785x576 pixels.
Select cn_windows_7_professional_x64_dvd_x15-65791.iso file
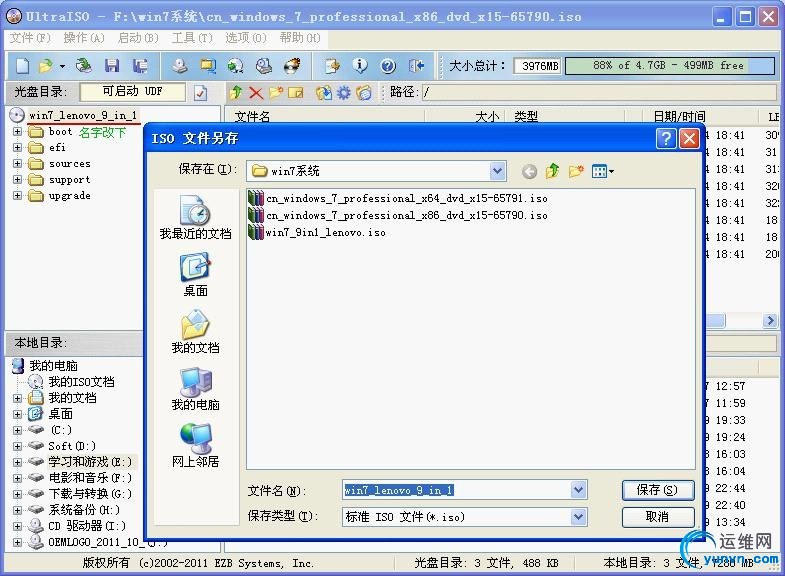398,199
